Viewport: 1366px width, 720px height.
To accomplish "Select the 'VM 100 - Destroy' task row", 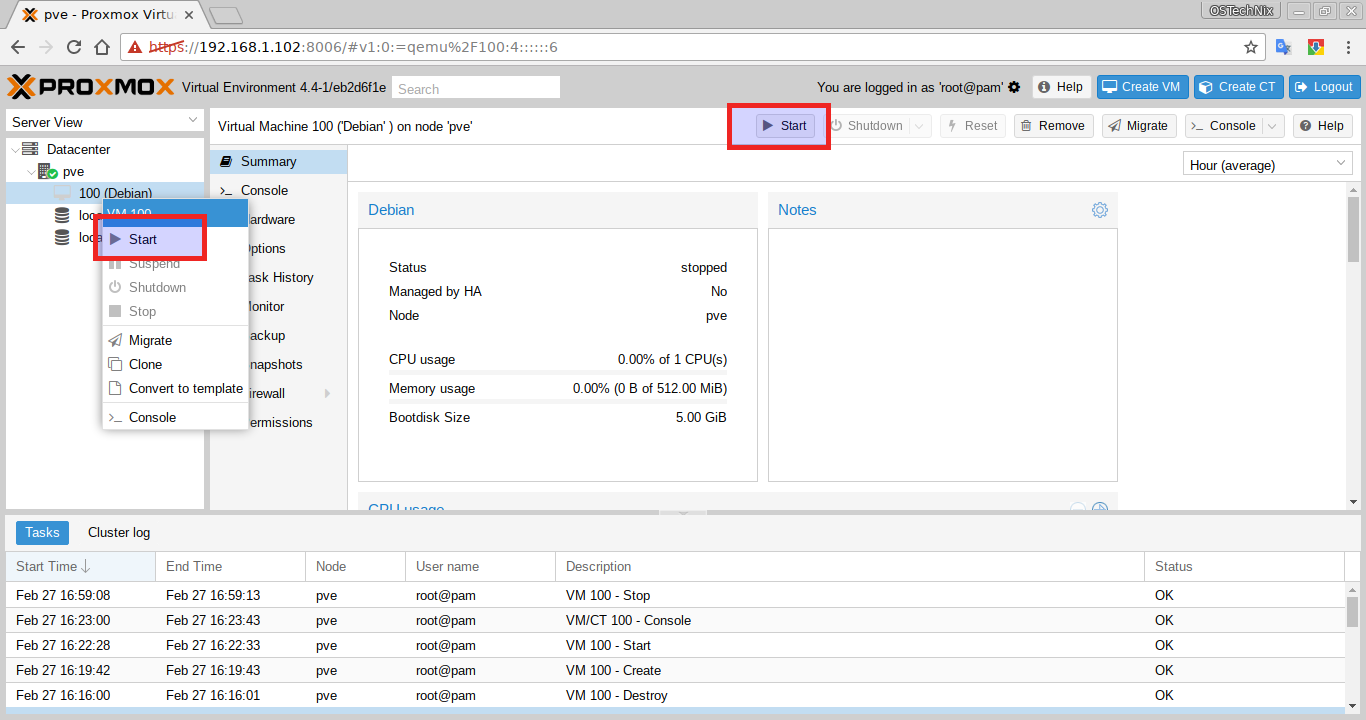I will 675,695.
